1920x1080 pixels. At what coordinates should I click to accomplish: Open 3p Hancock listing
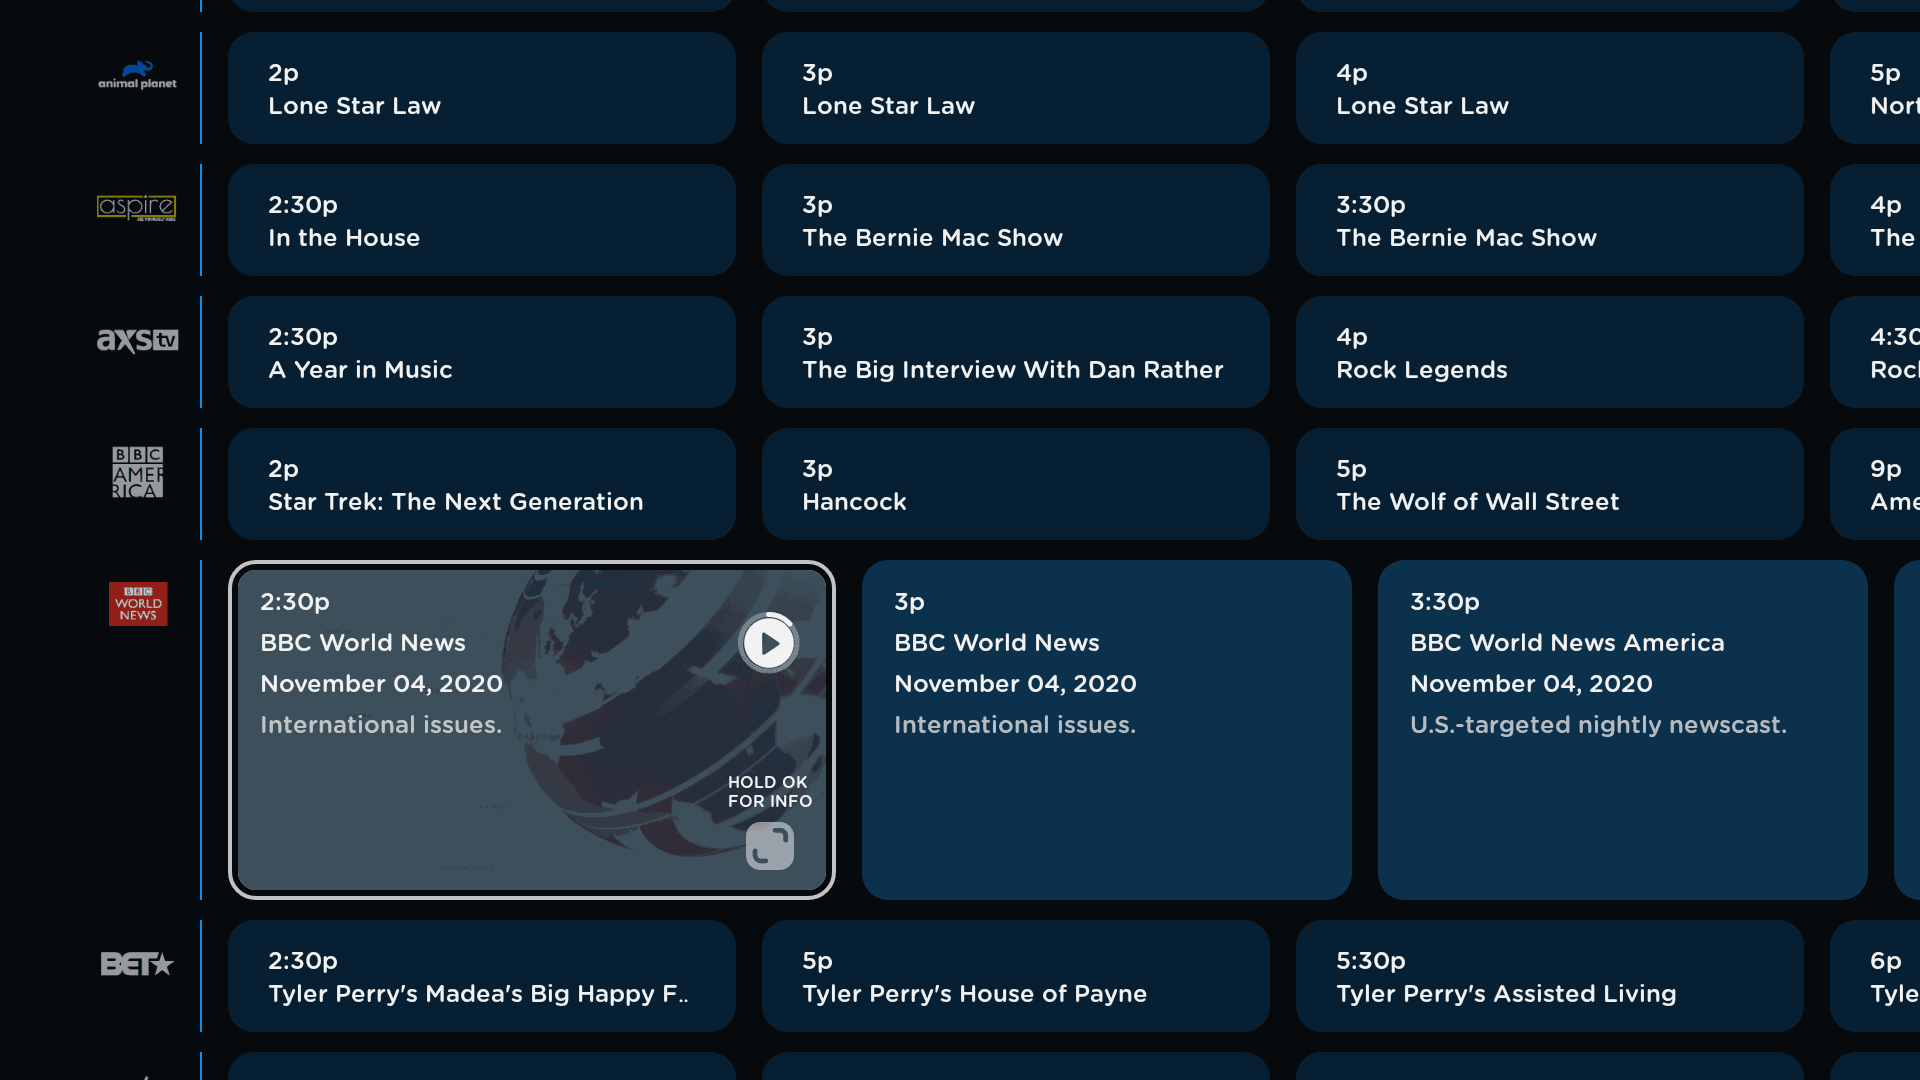coord(1016,484)
